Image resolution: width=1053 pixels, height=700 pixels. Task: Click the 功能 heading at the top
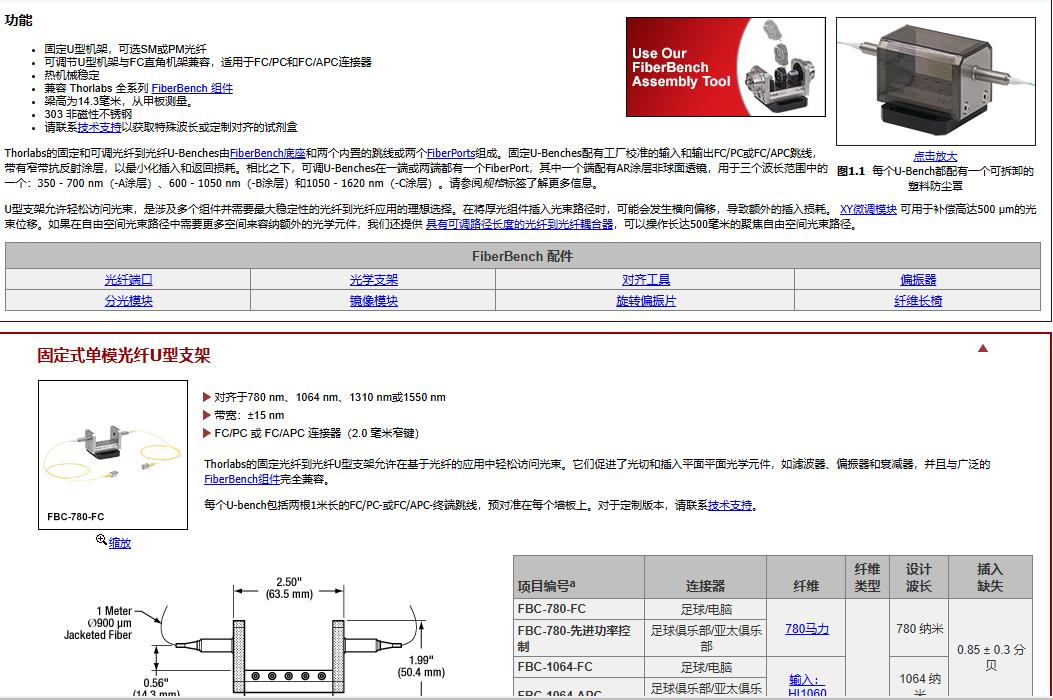tap(18, 20)
